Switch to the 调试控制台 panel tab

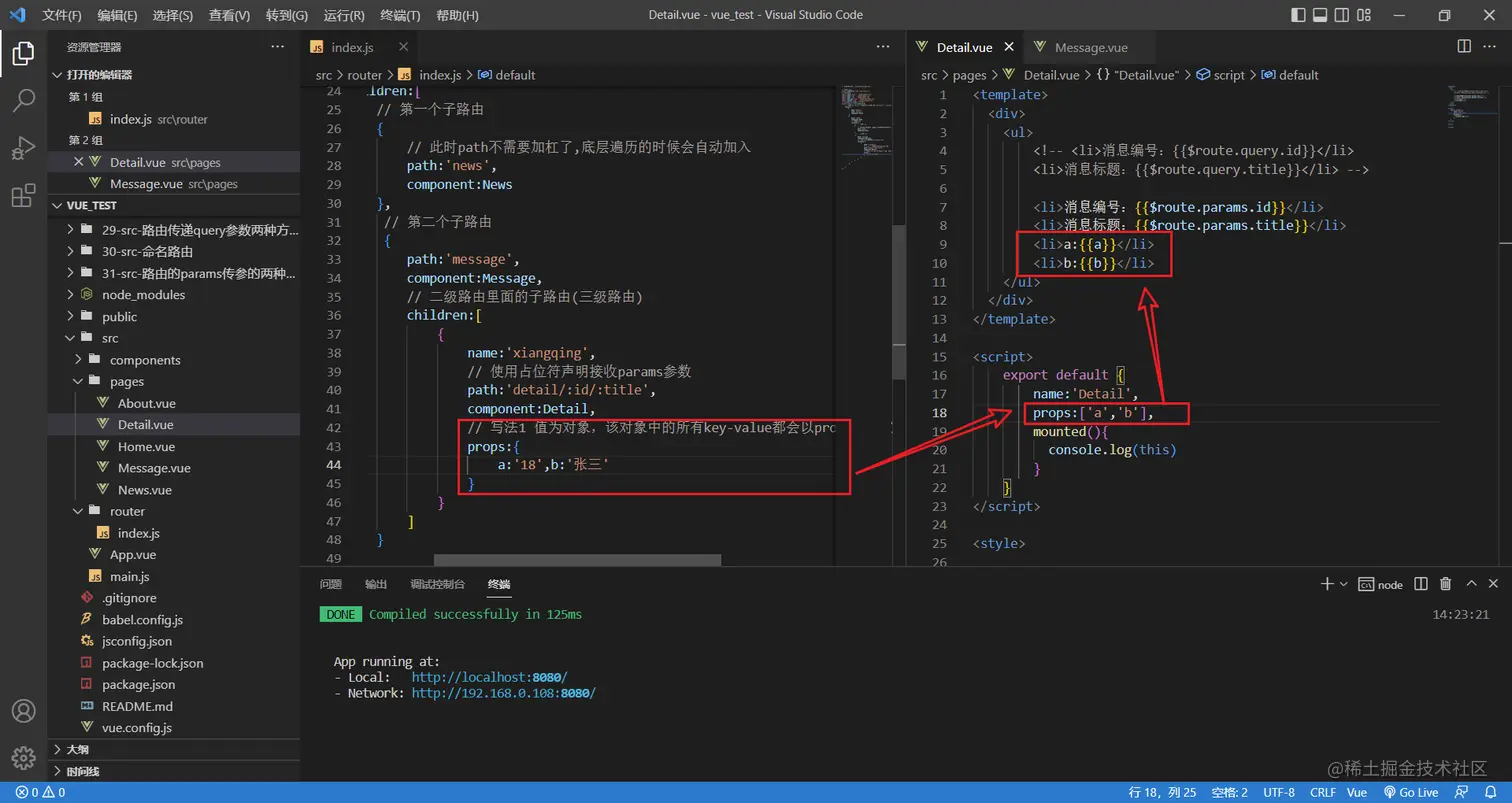[437, 584]
